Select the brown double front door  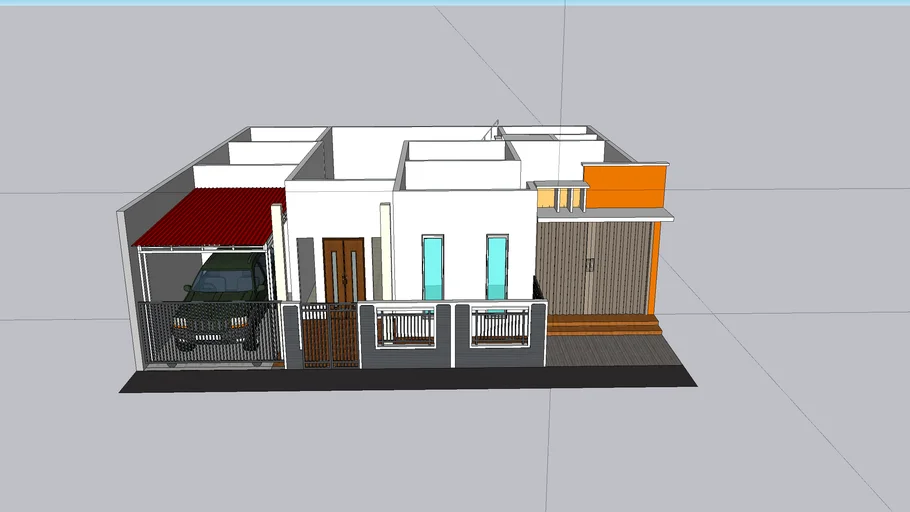(344, 271)
